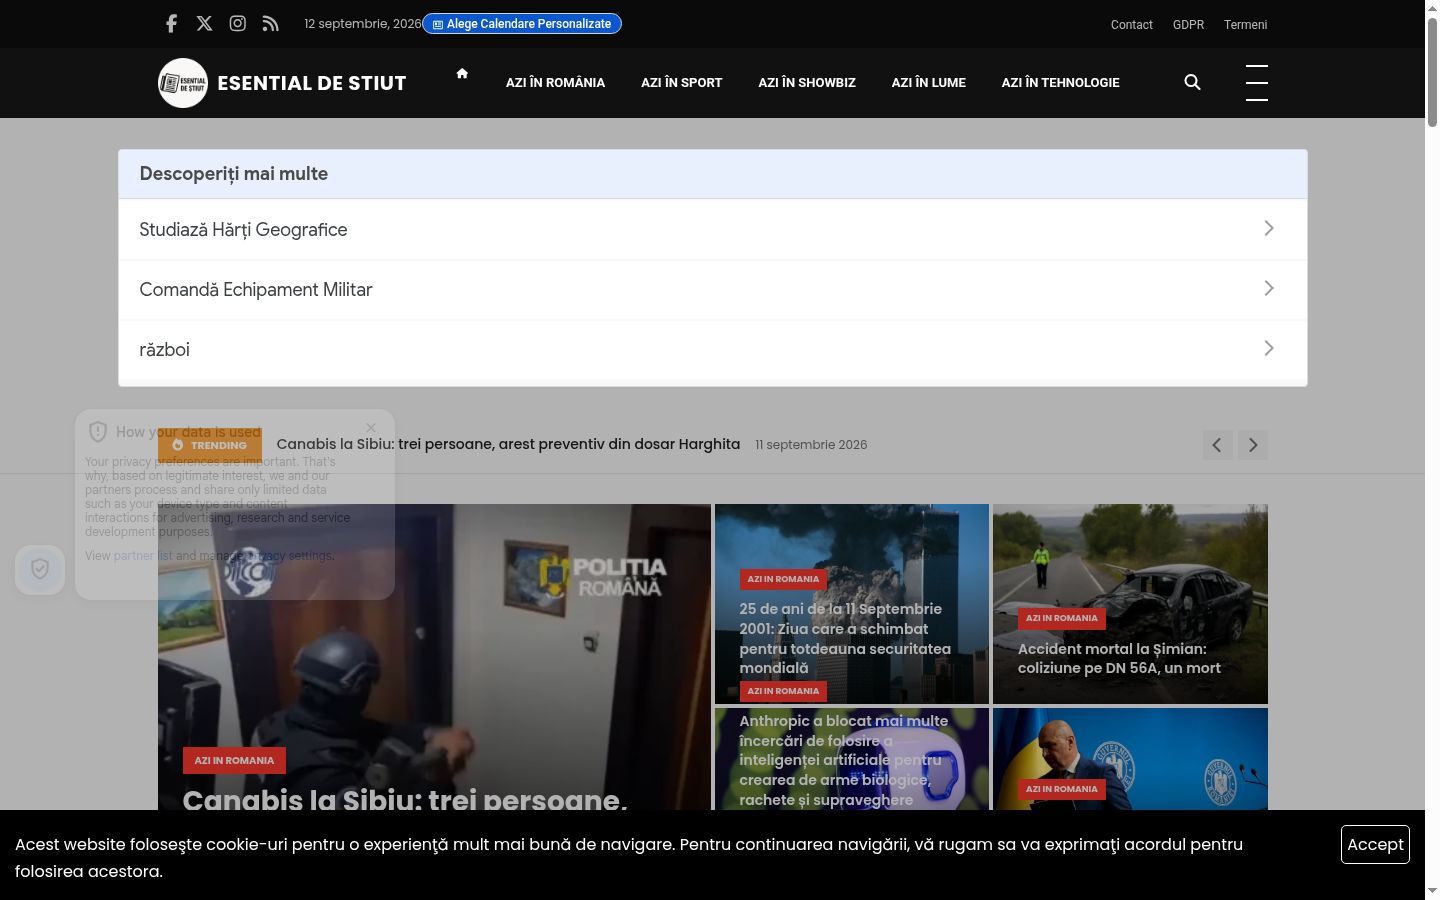
Task: Open the X (Twitter) social icon
Action: tap(204, 23)
